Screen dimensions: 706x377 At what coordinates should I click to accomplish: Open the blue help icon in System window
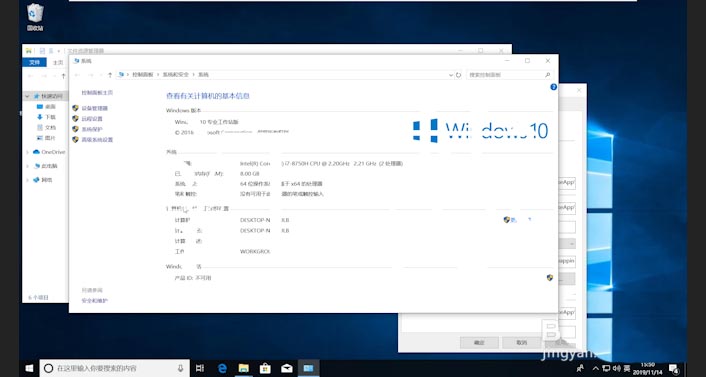click(553, 87)
